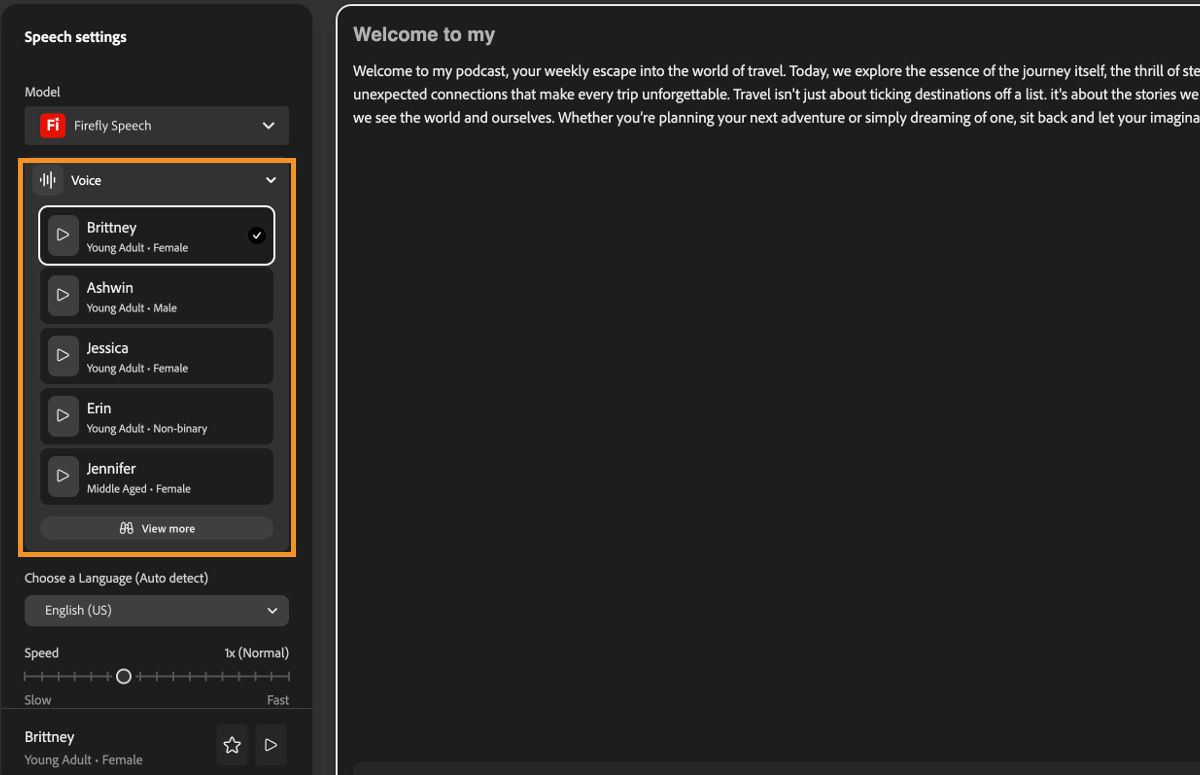Collapse the Voice section
Viewport: 1200px width, 775px height.
[270, 180]
